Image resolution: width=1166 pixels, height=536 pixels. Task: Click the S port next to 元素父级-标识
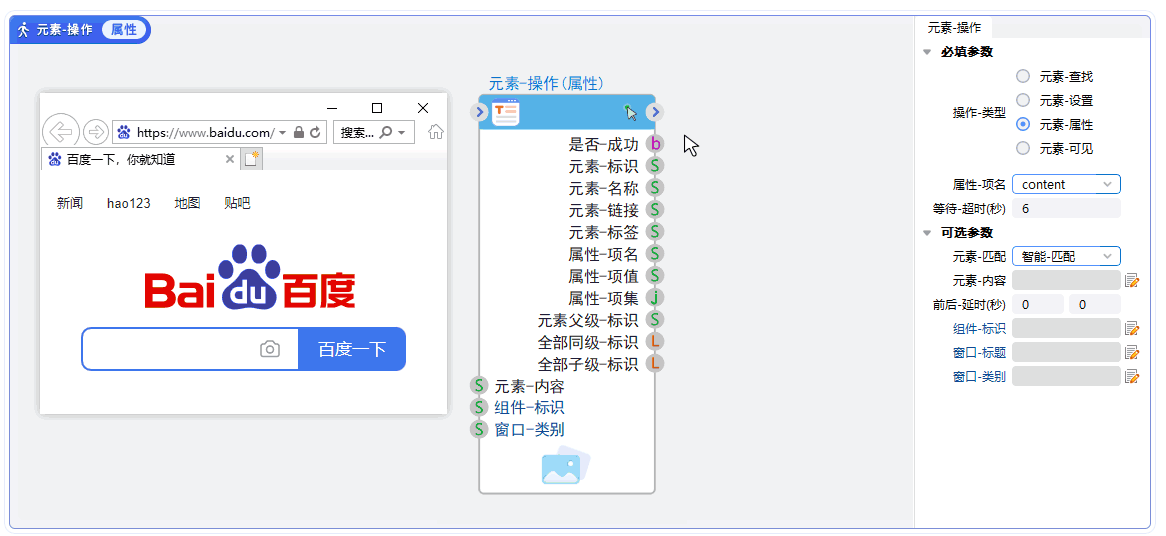coord(654,320)
